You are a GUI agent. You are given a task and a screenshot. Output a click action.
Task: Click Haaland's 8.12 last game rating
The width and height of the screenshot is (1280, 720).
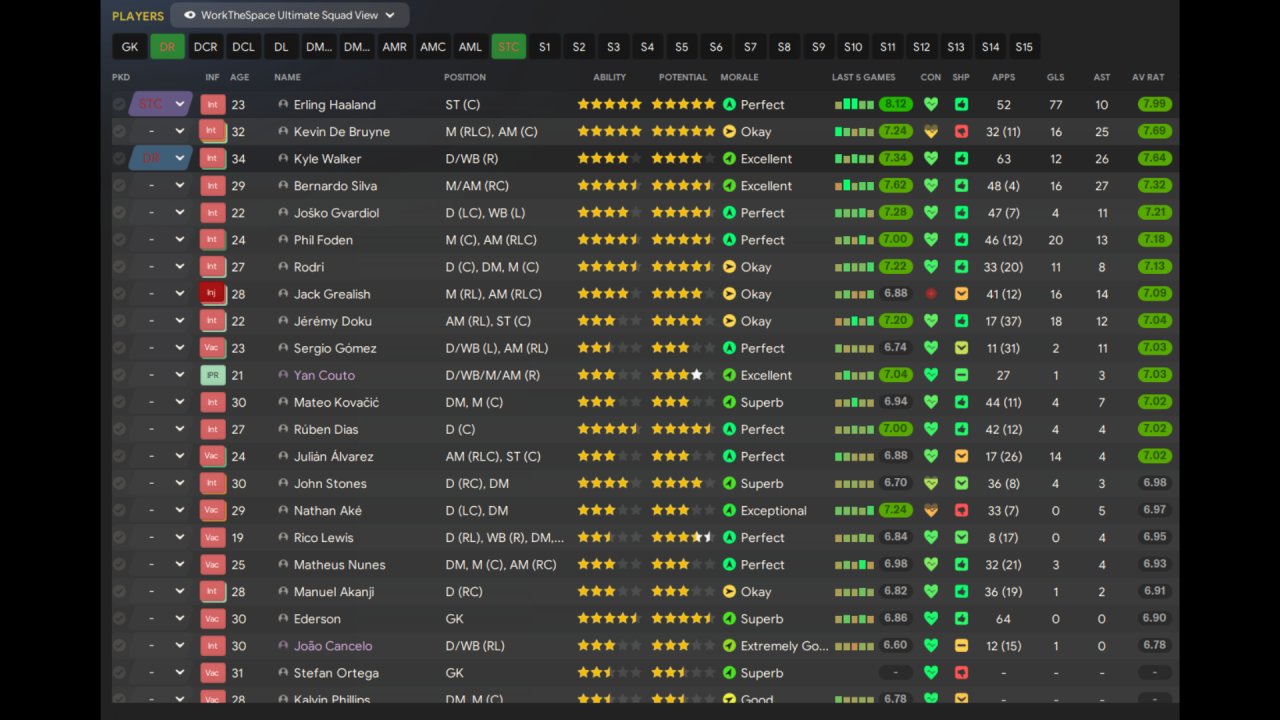896,104
